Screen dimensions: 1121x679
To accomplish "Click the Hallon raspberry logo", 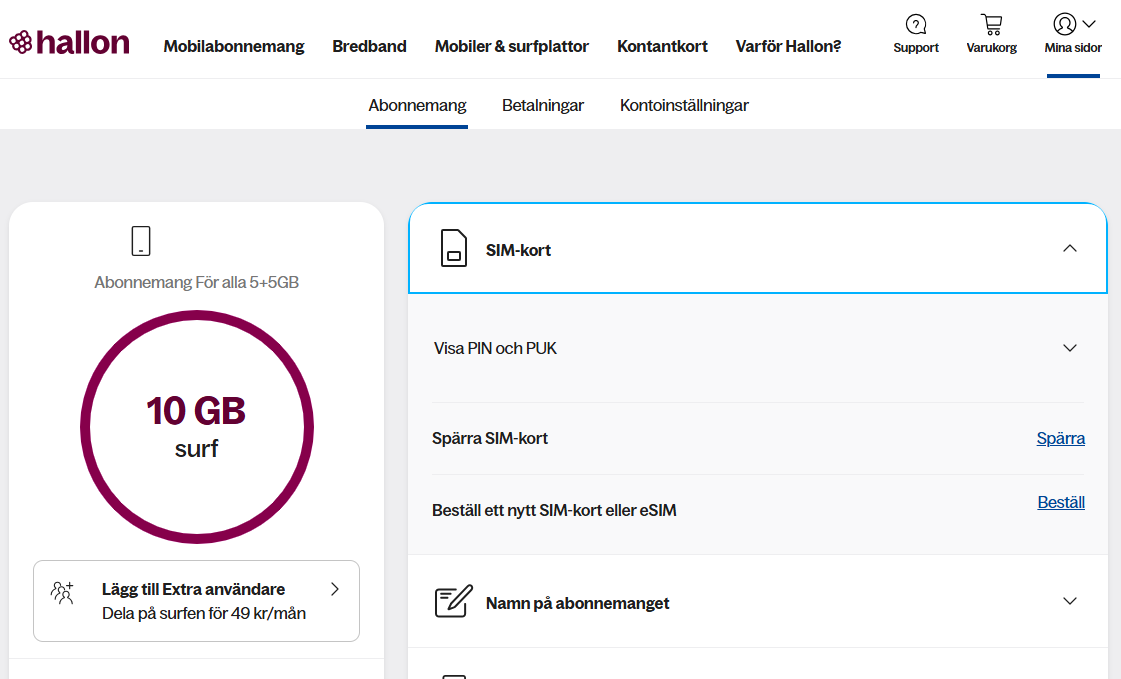I will tap(69, 42).
